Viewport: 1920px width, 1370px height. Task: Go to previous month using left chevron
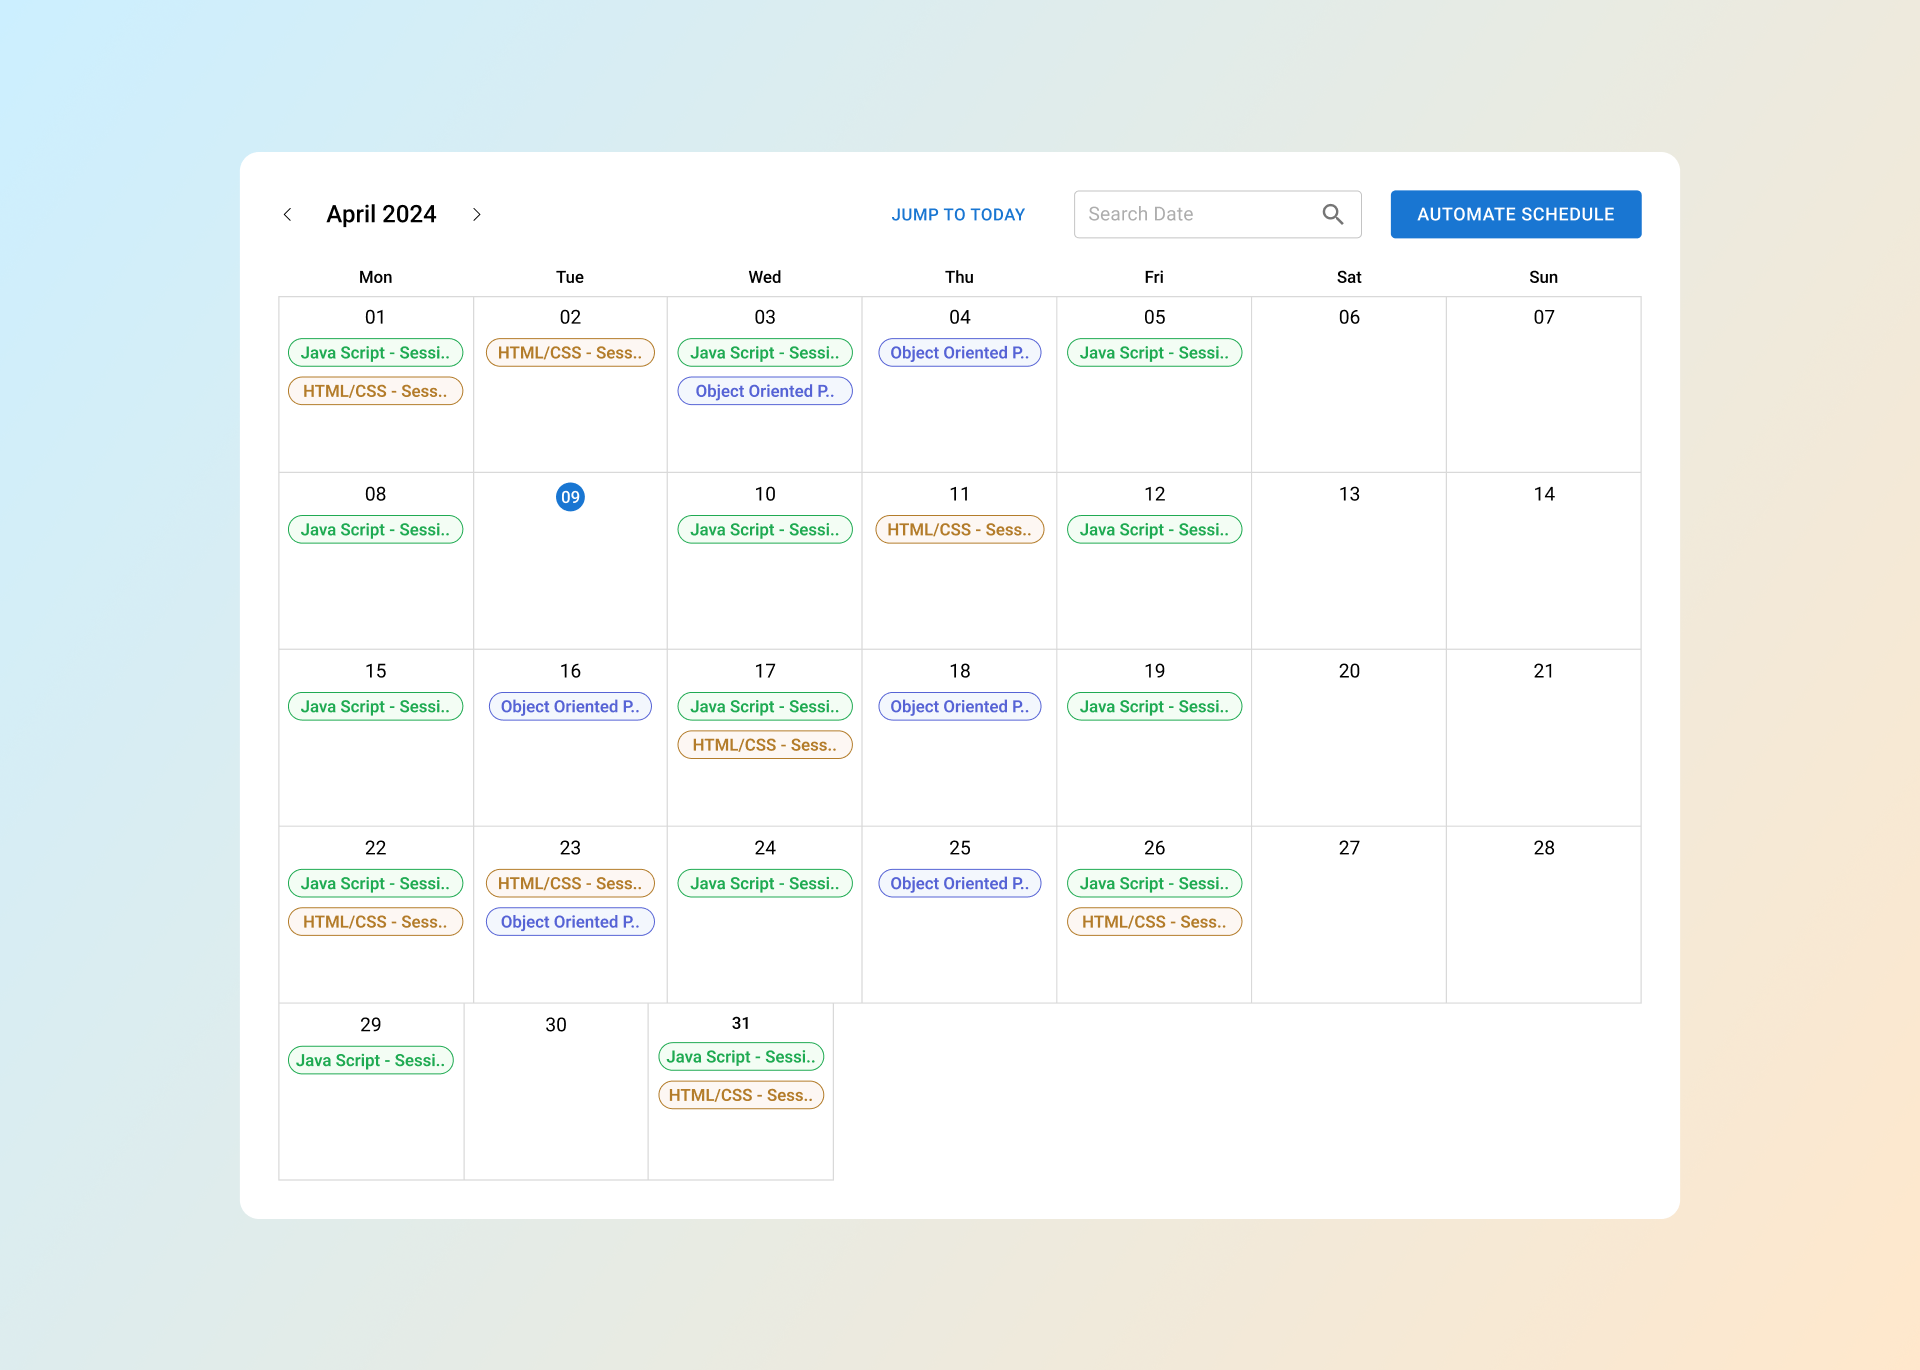click(x=288, y=214)
